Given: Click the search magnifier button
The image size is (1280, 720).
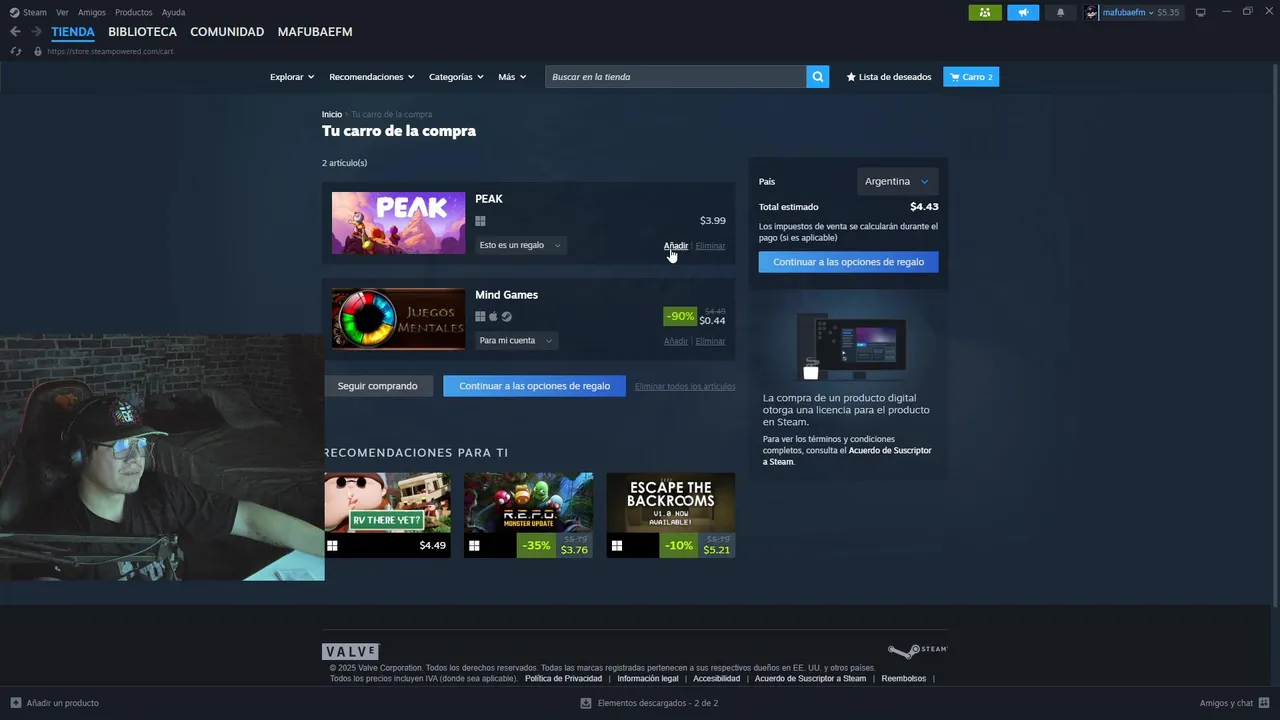Looking at the screenshot, I should 818,77.
